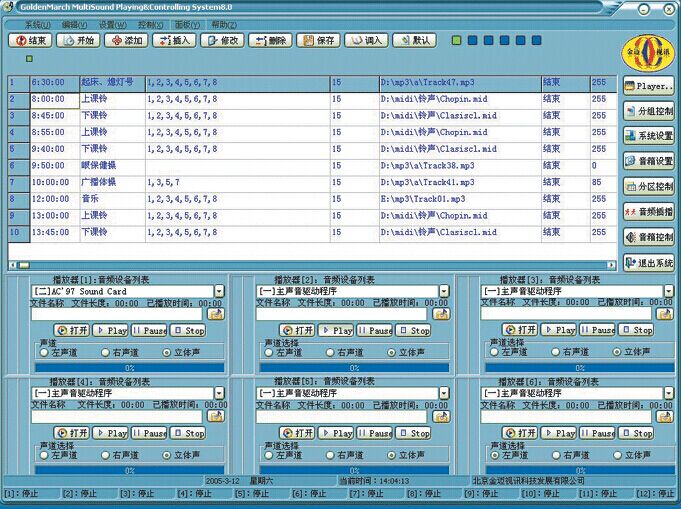Viewport: 681px width, 509px height.
Task: Click the browse file icon in 播放器[3]
Action: [x=665, y=314]
